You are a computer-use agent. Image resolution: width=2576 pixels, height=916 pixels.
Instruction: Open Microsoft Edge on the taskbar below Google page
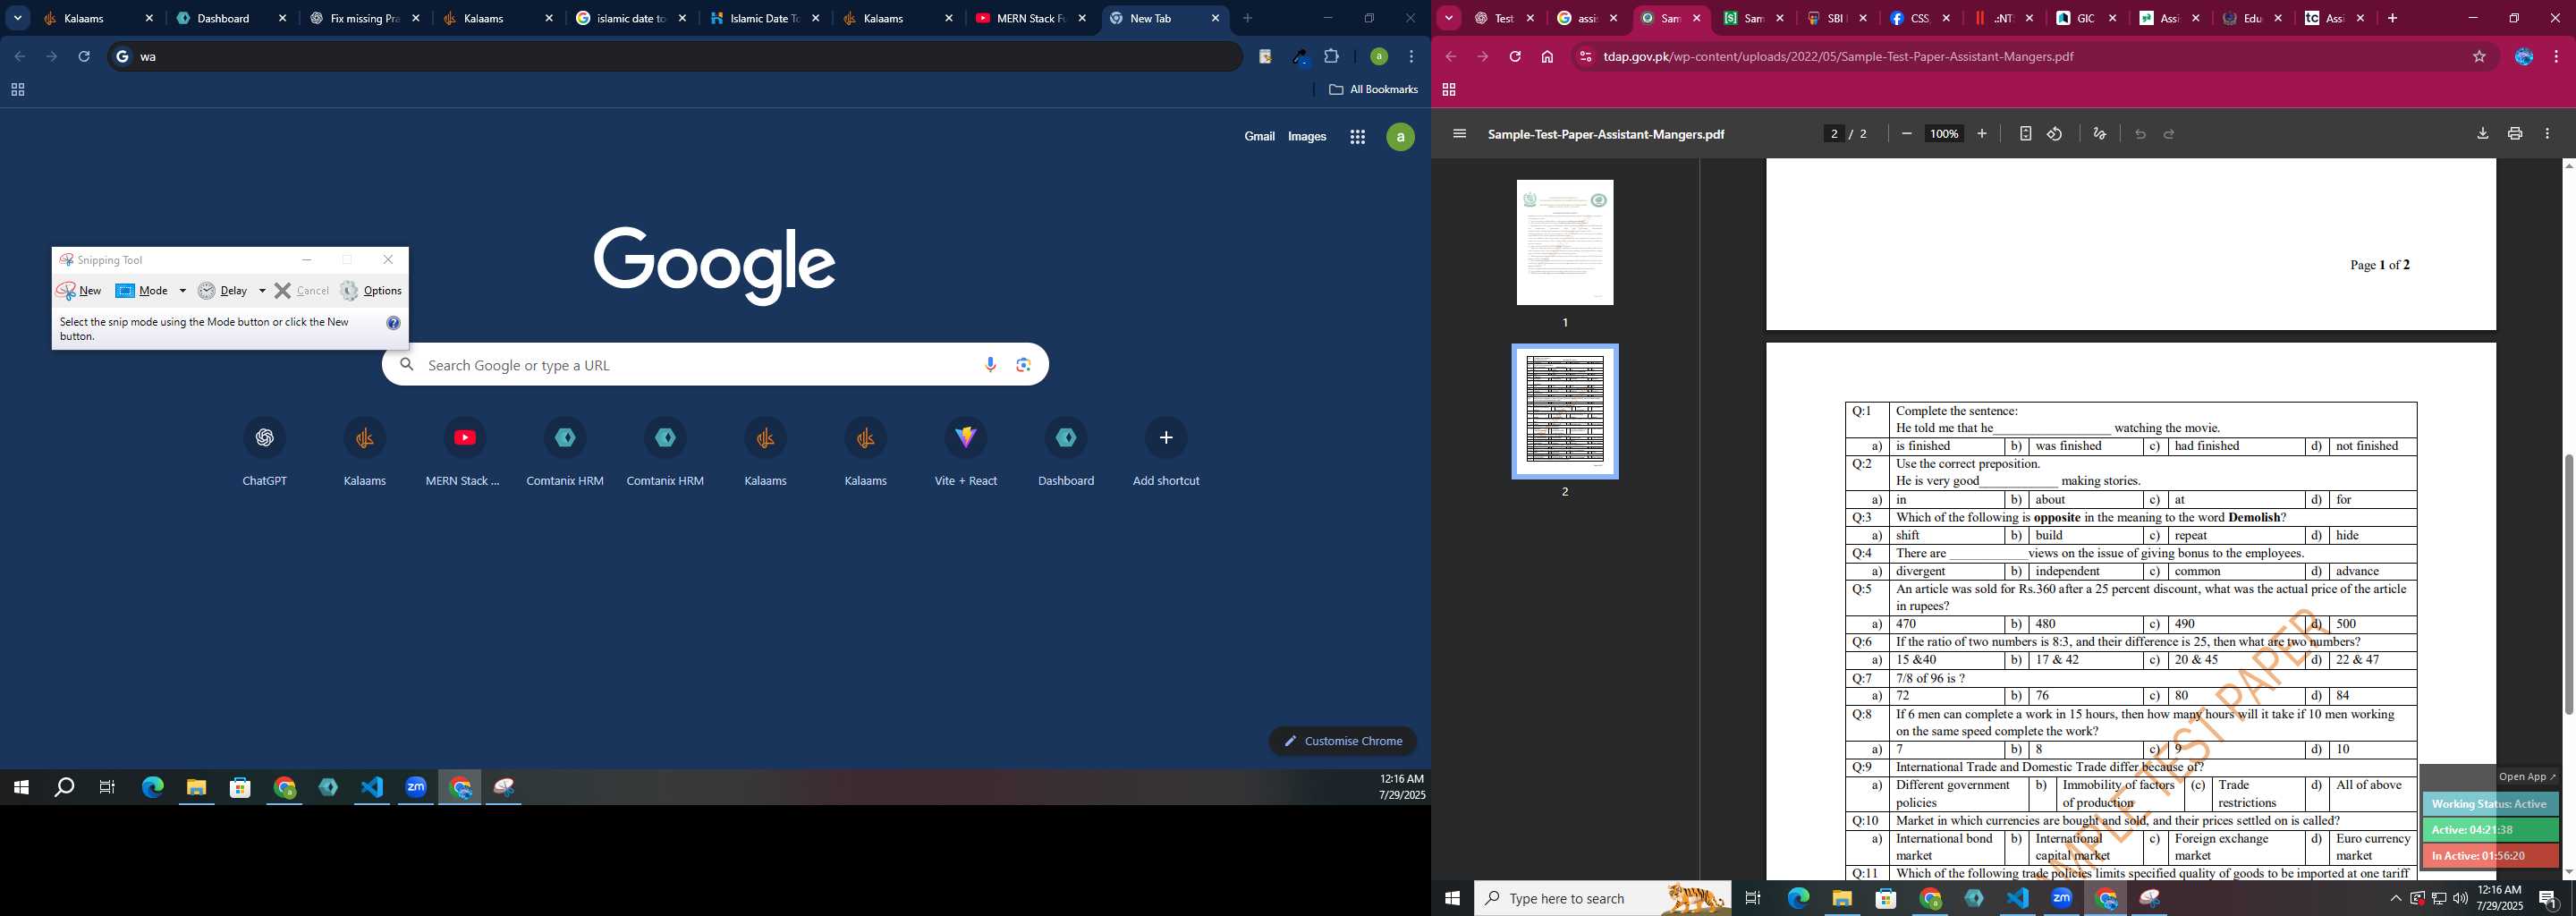pyautogui.click(x=152, y=788)
